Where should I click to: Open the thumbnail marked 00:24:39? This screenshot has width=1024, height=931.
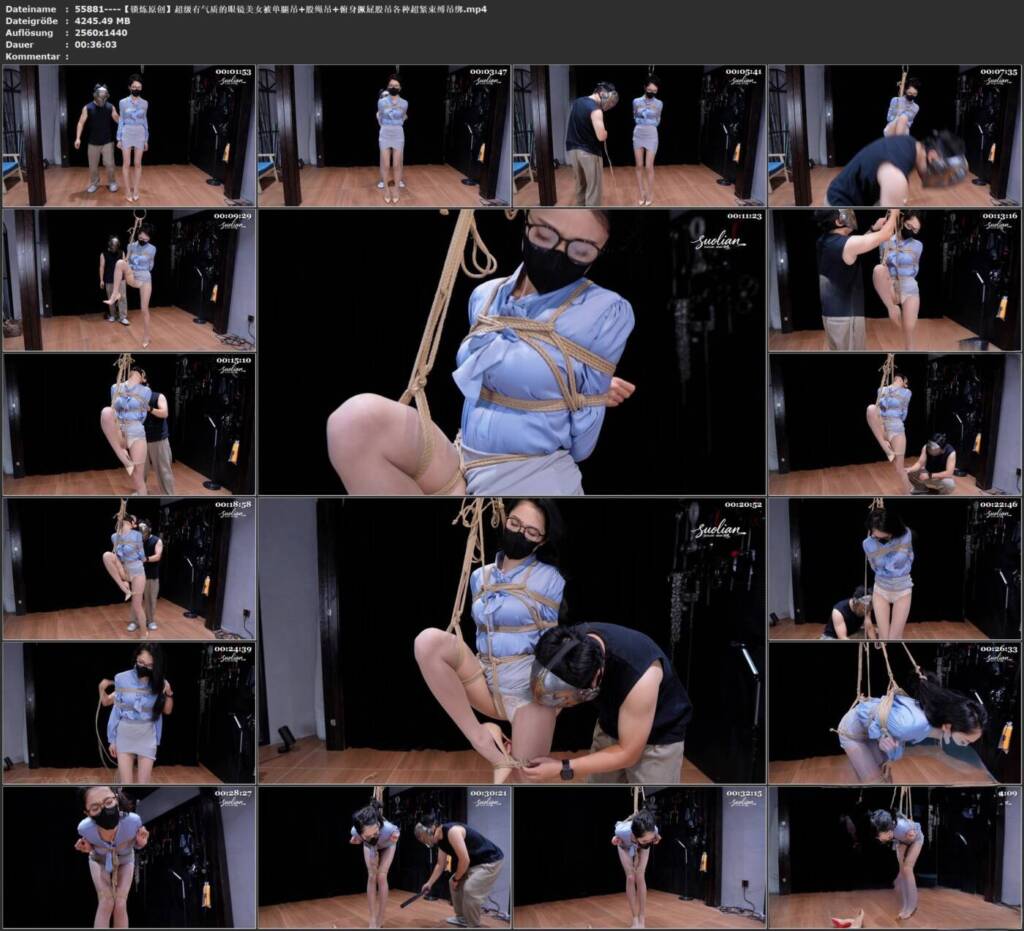click(x=129, y=713)
